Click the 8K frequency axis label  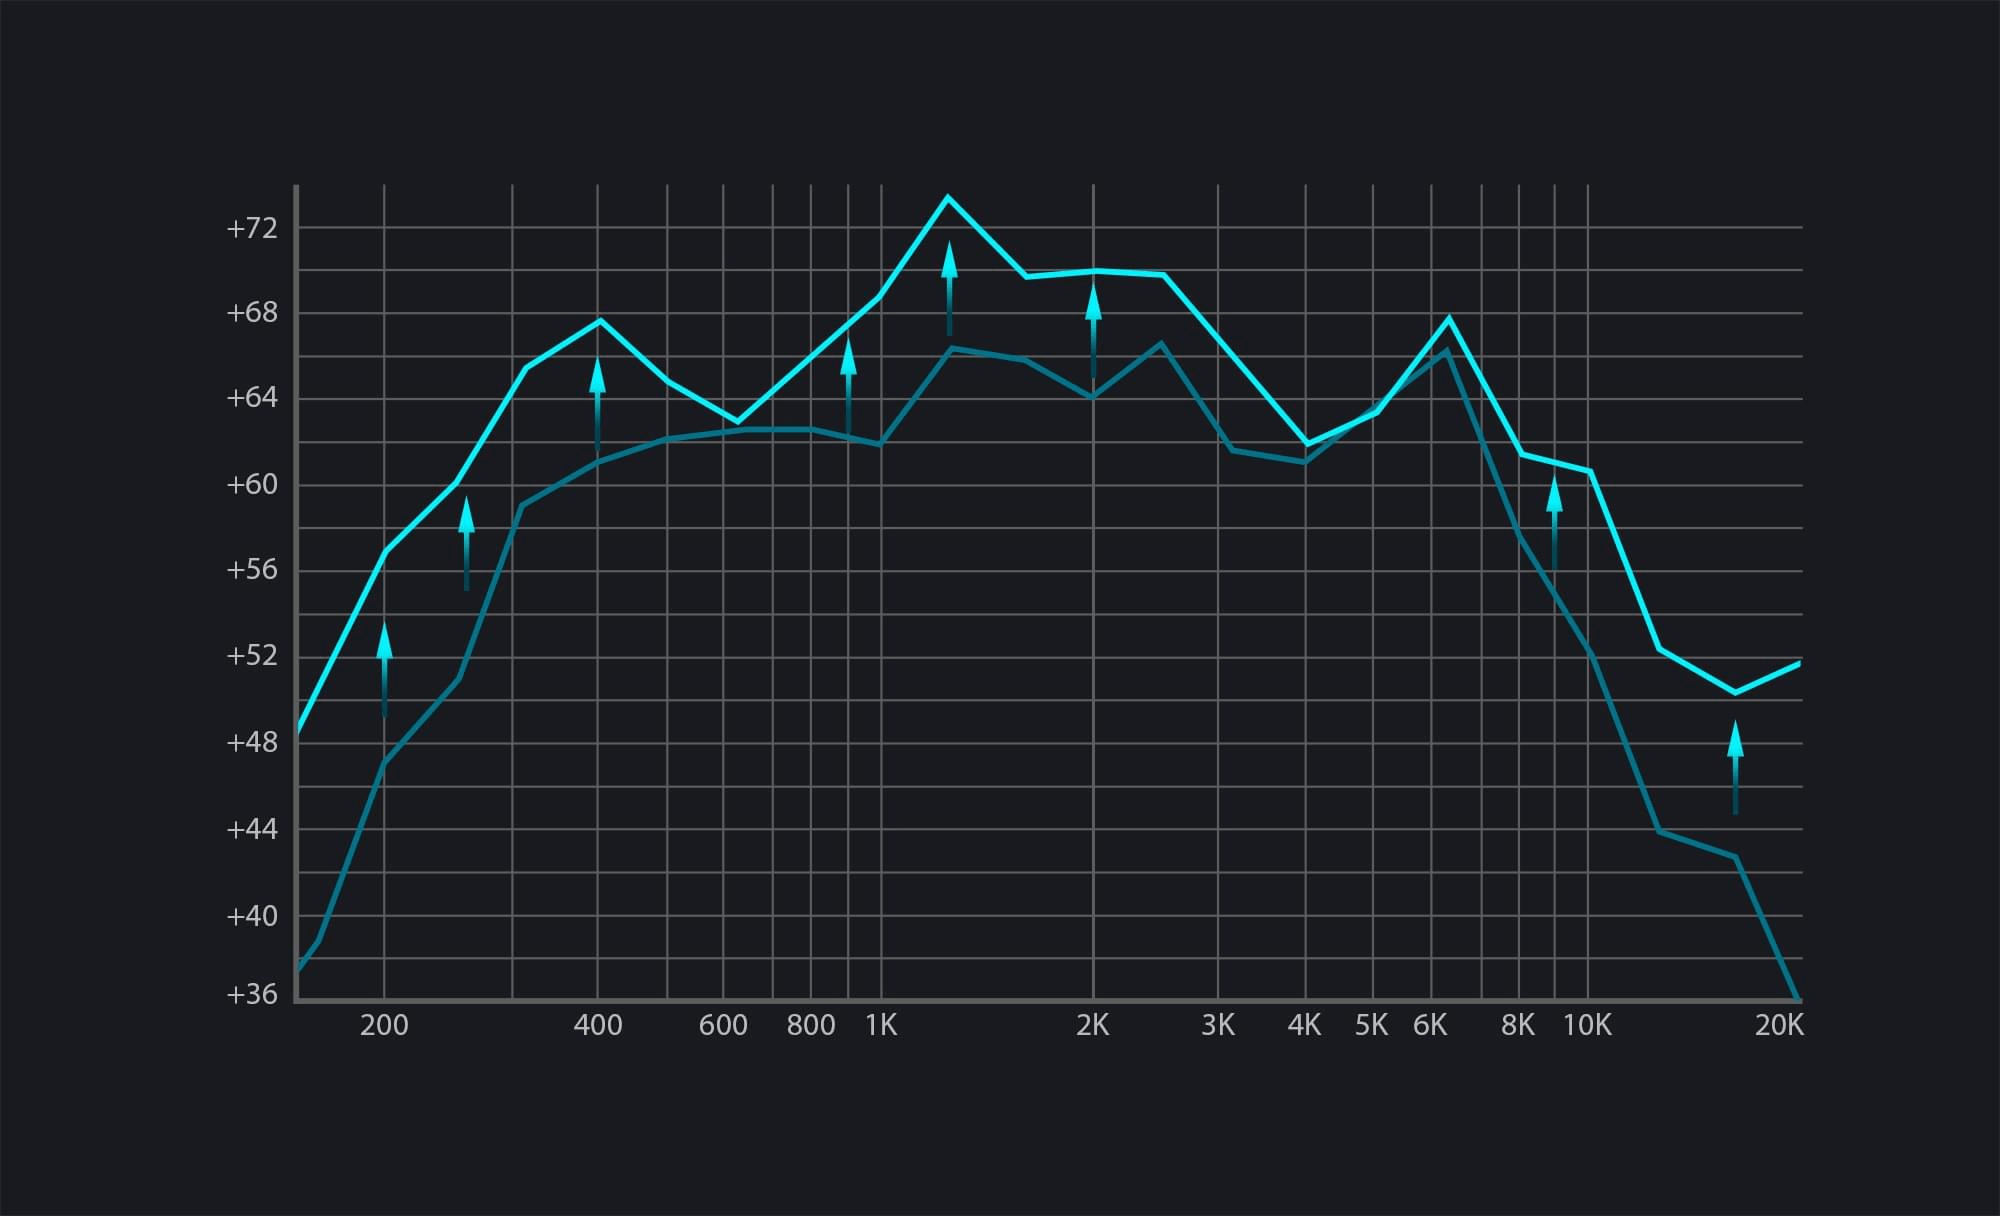1518,1025
